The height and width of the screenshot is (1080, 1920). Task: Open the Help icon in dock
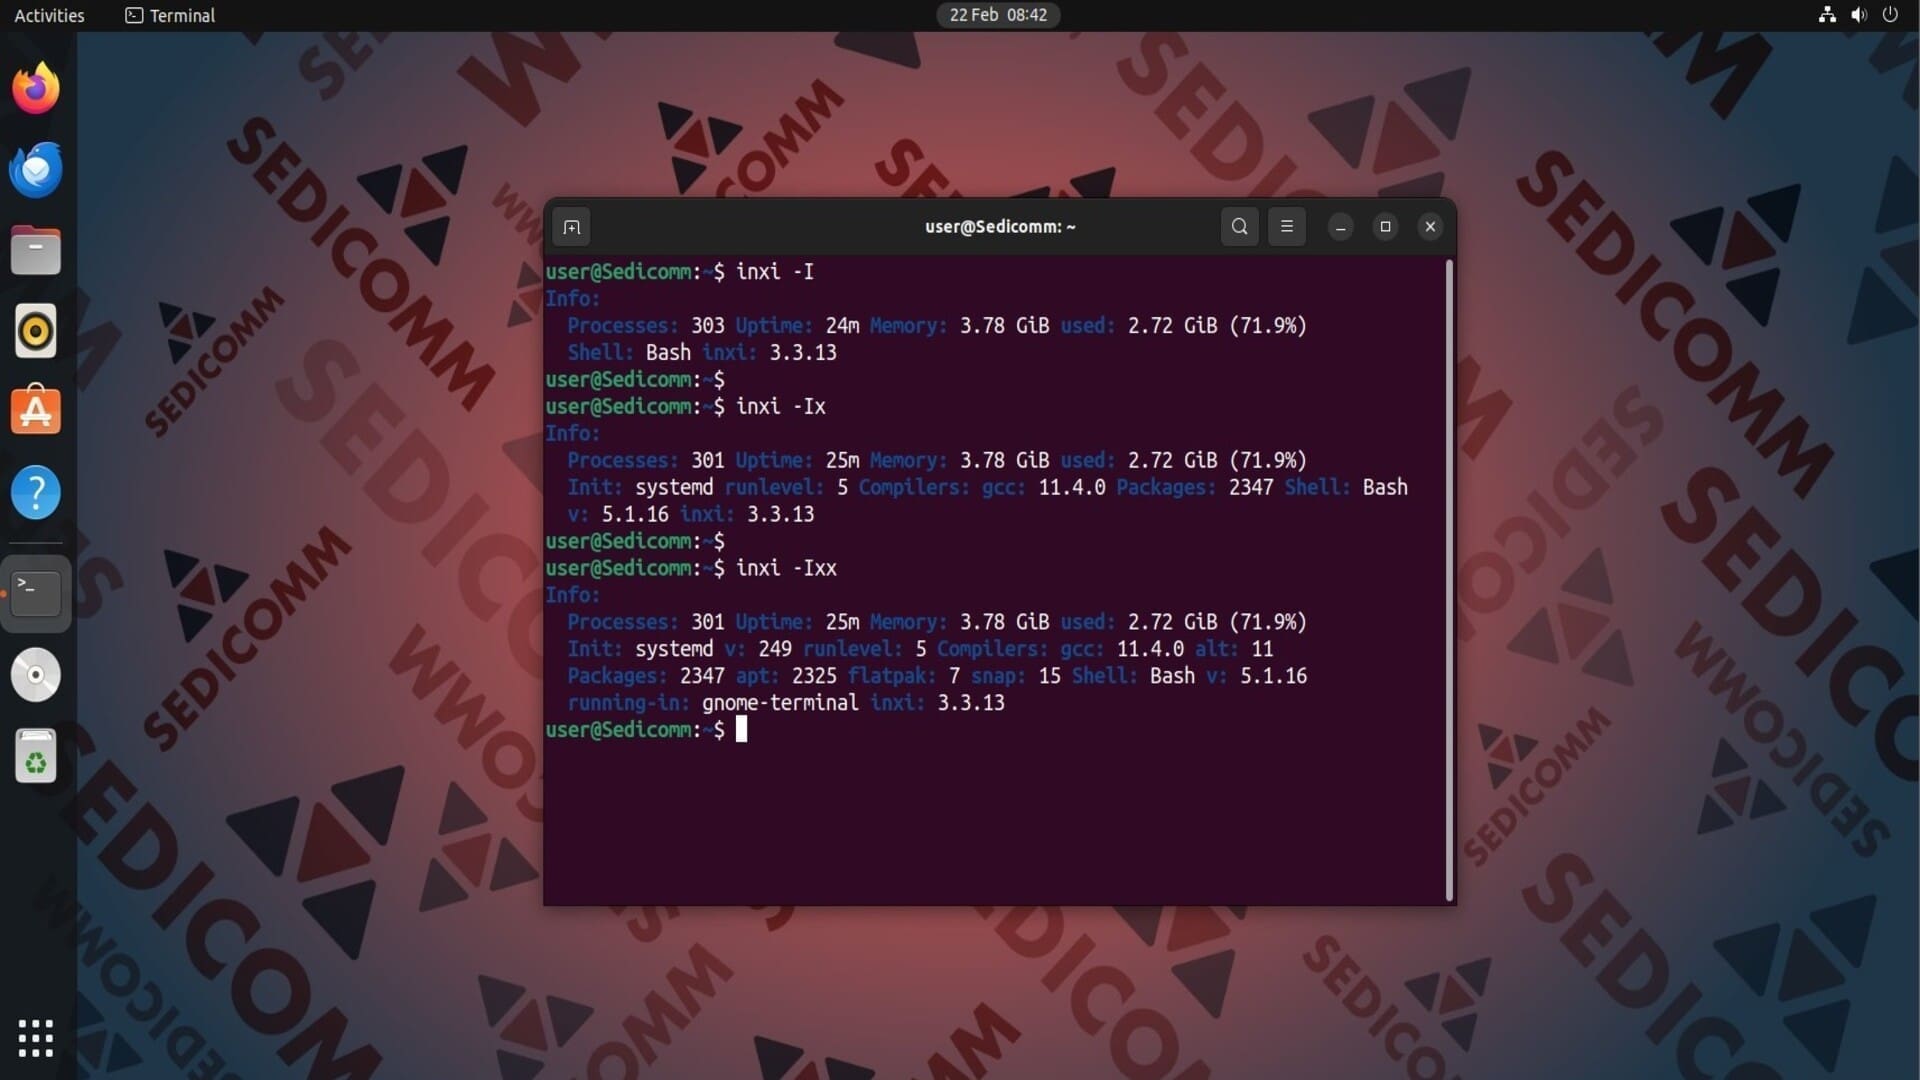tap(36, 492)
